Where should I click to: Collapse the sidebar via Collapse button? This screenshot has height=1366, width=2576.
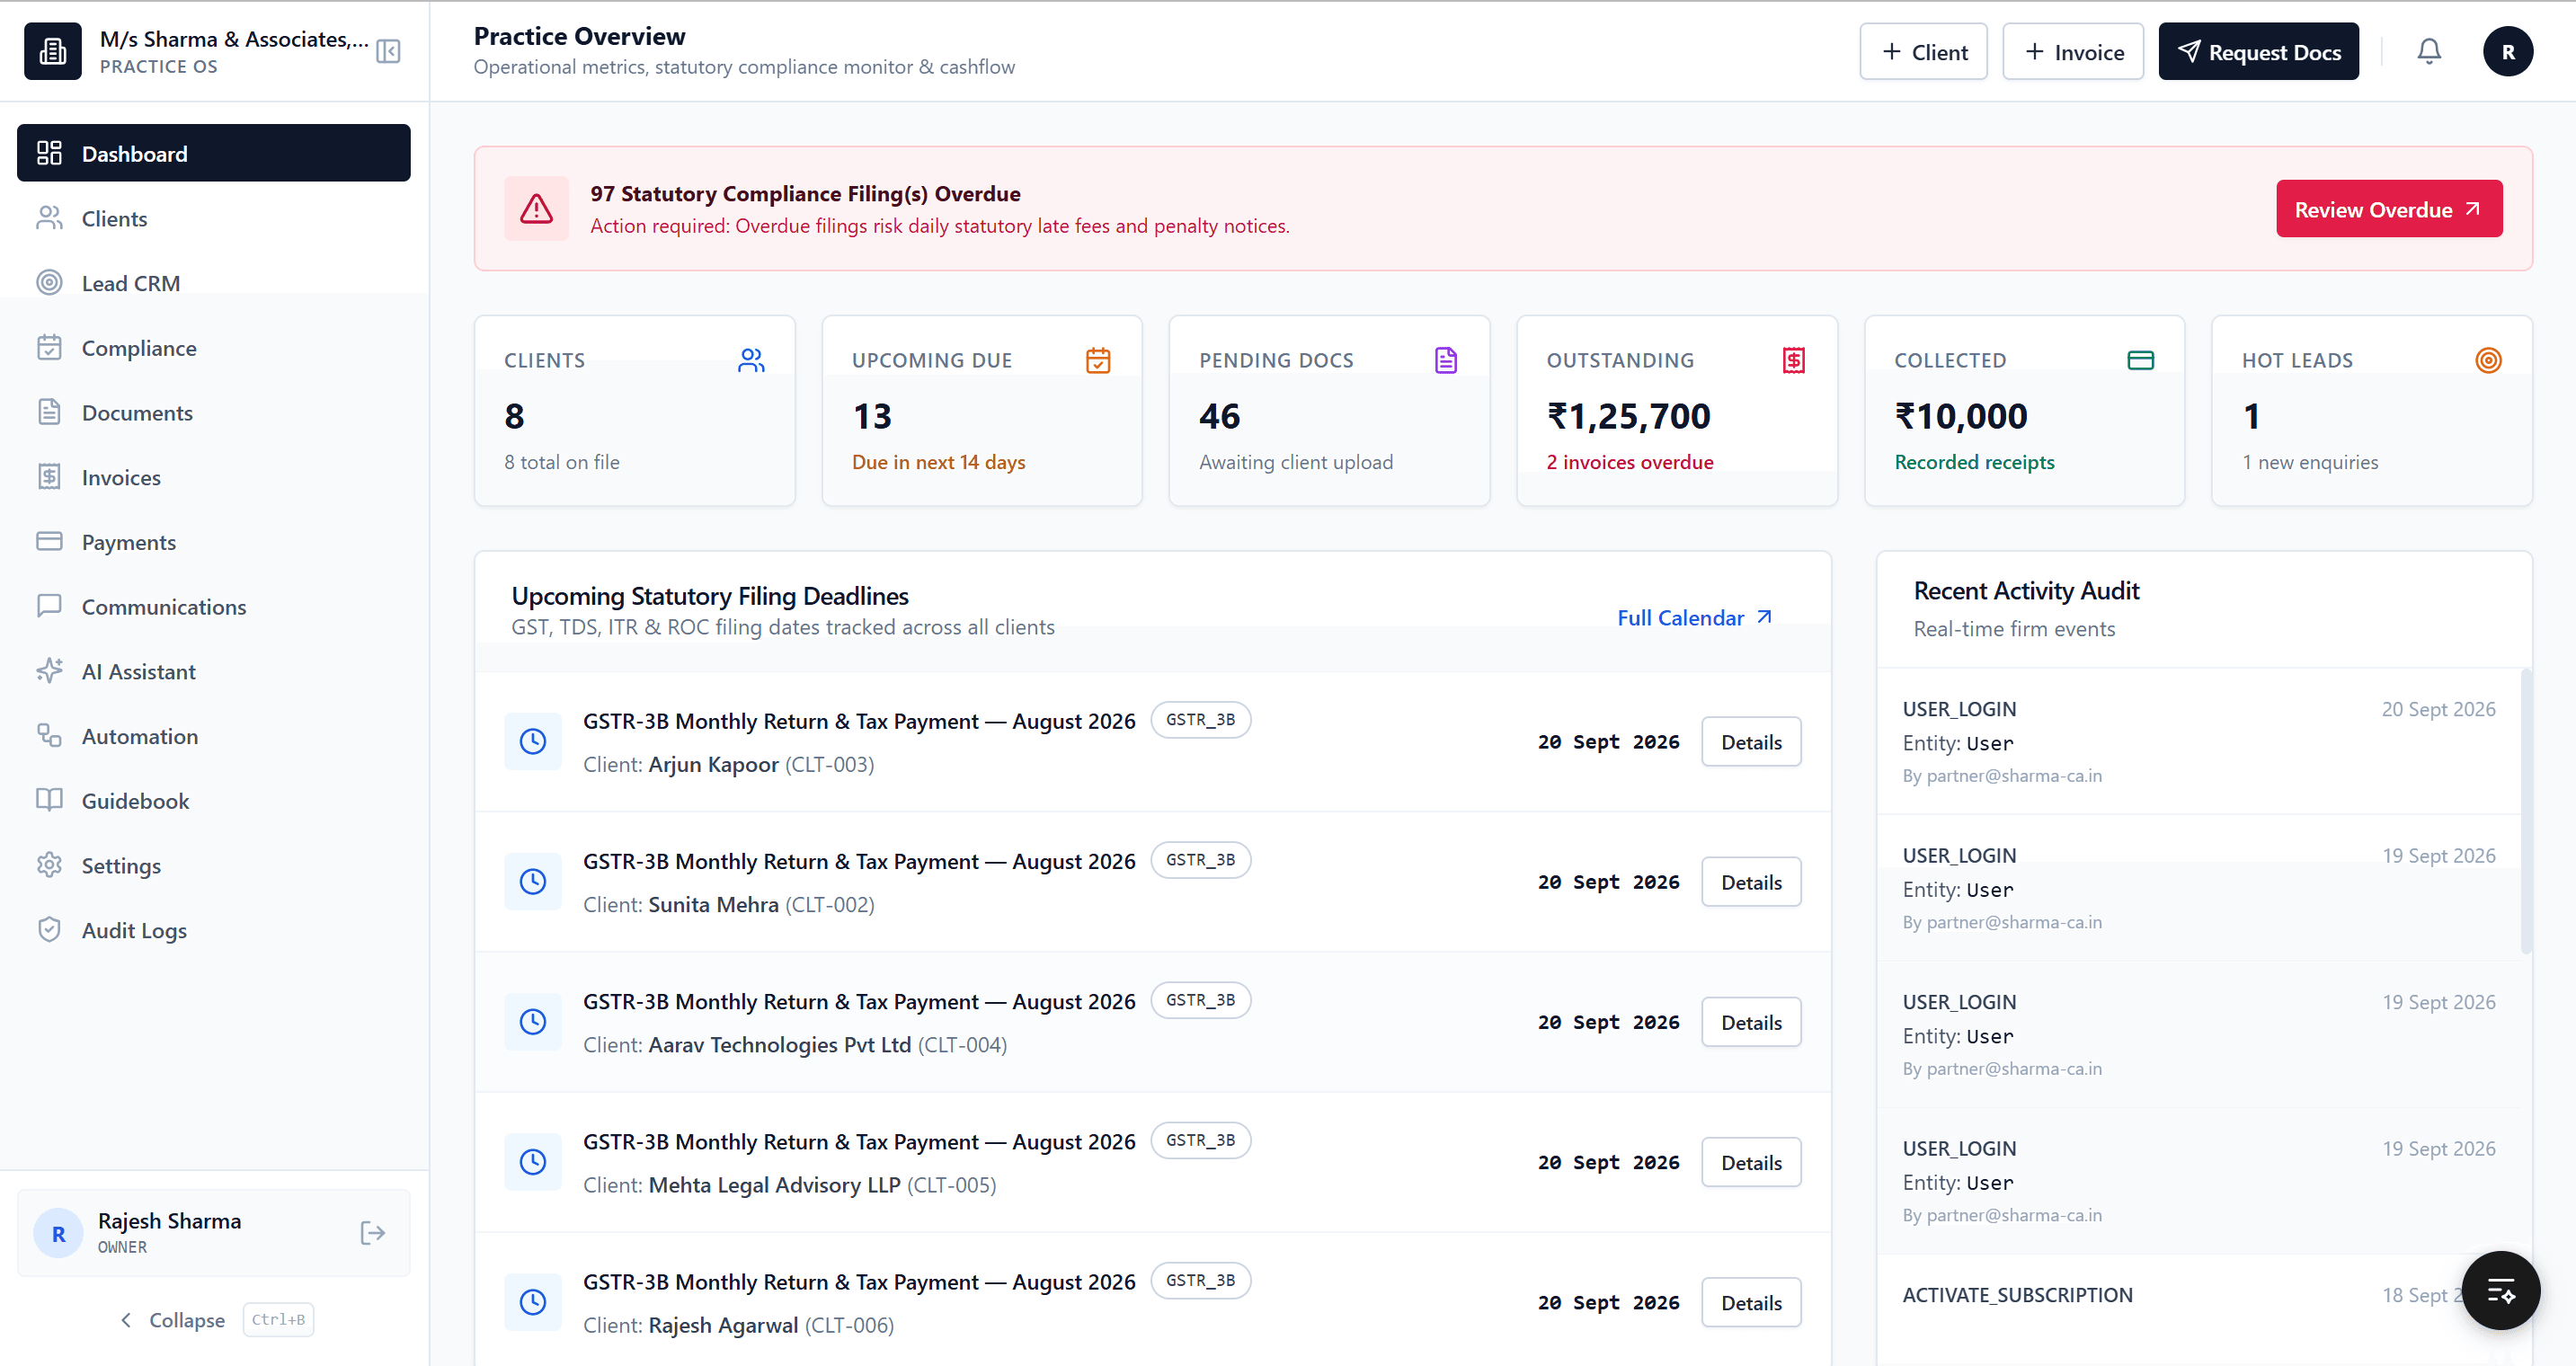[215, 1319]
